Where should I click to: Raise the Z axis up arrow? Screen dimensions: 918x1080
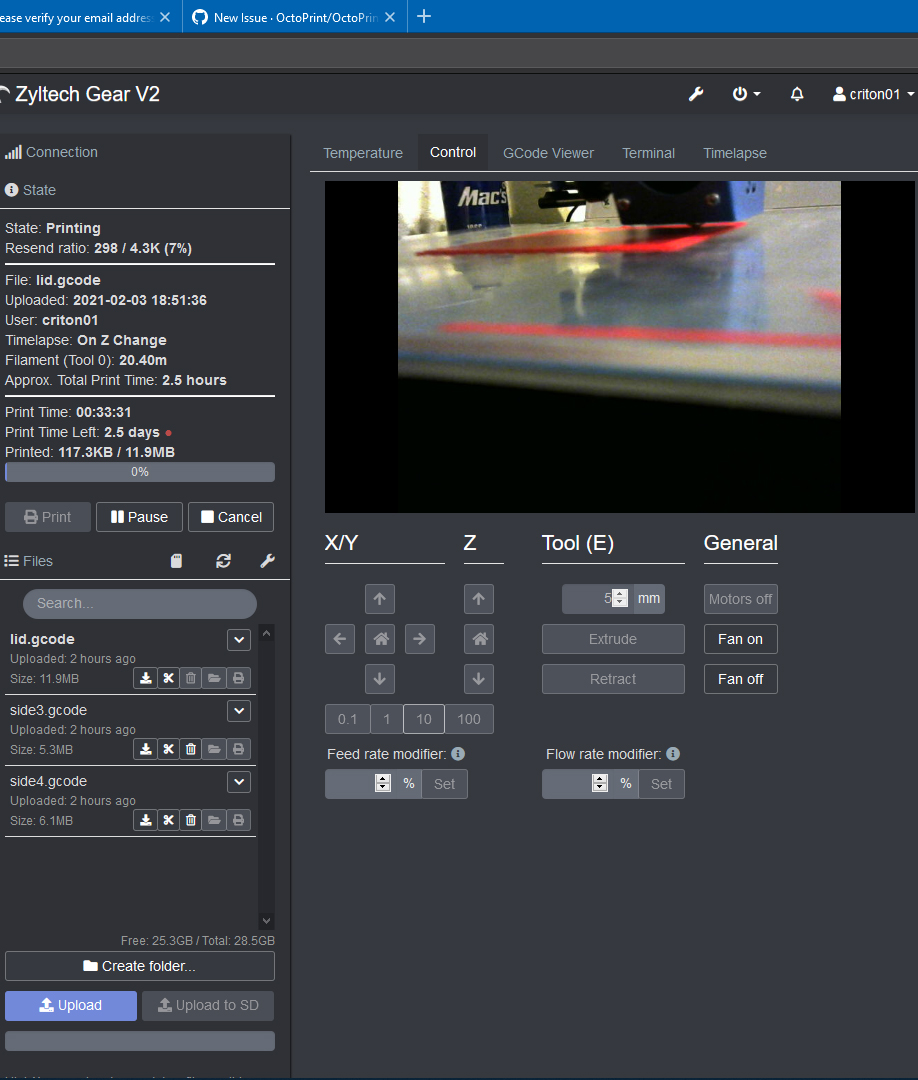point(479,599)
